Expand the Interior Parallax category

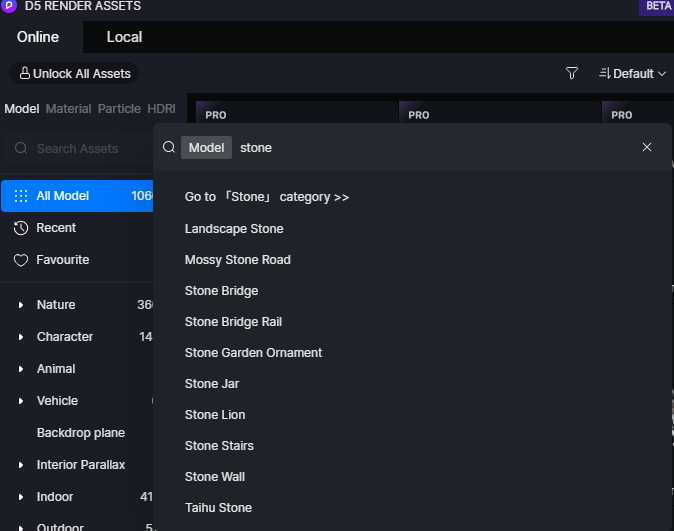[21, 465]
